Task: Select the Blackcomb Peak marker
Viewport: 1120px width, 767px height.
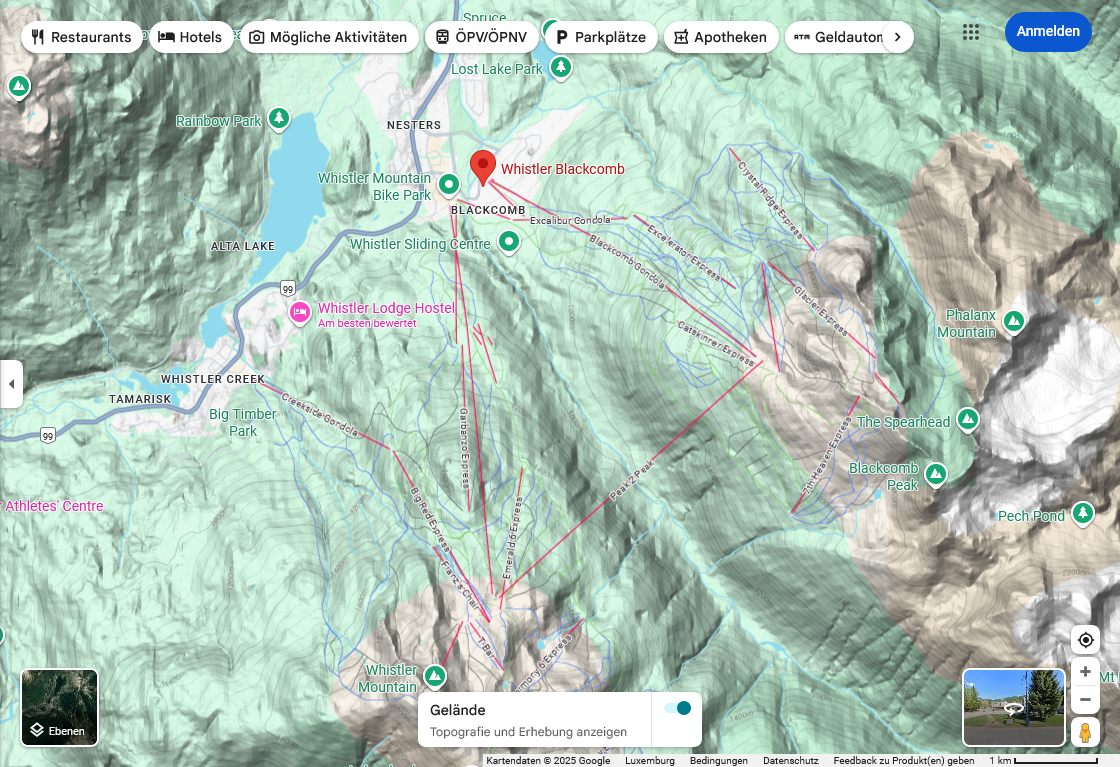Action: [x=936, y=474]
